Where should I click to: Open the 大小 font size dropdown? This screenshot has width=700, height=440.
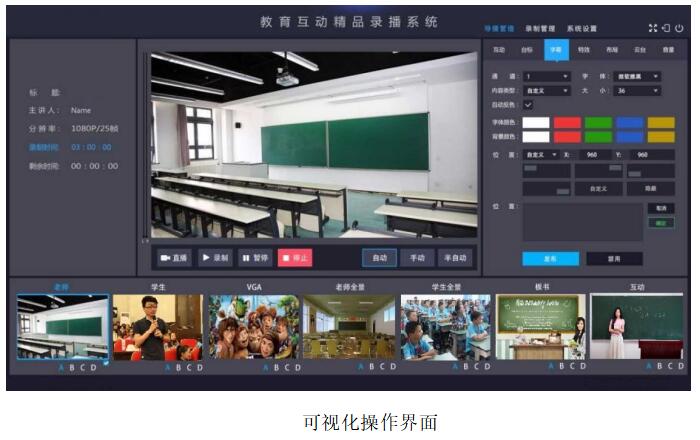(638, 90)
